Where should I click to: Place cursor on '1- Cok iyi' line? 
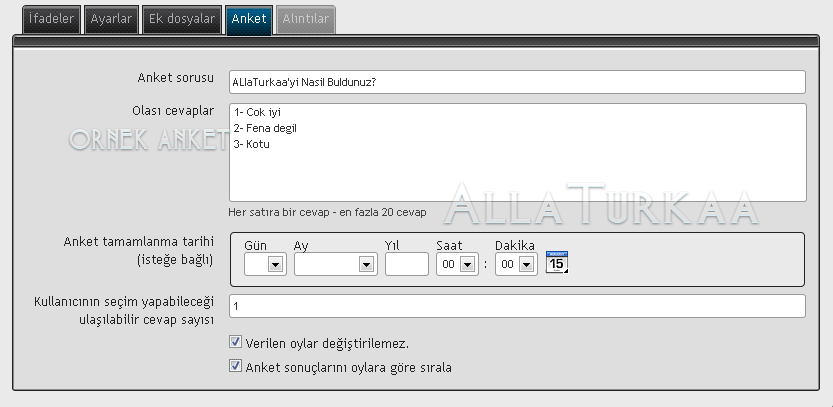click(256, 112)
